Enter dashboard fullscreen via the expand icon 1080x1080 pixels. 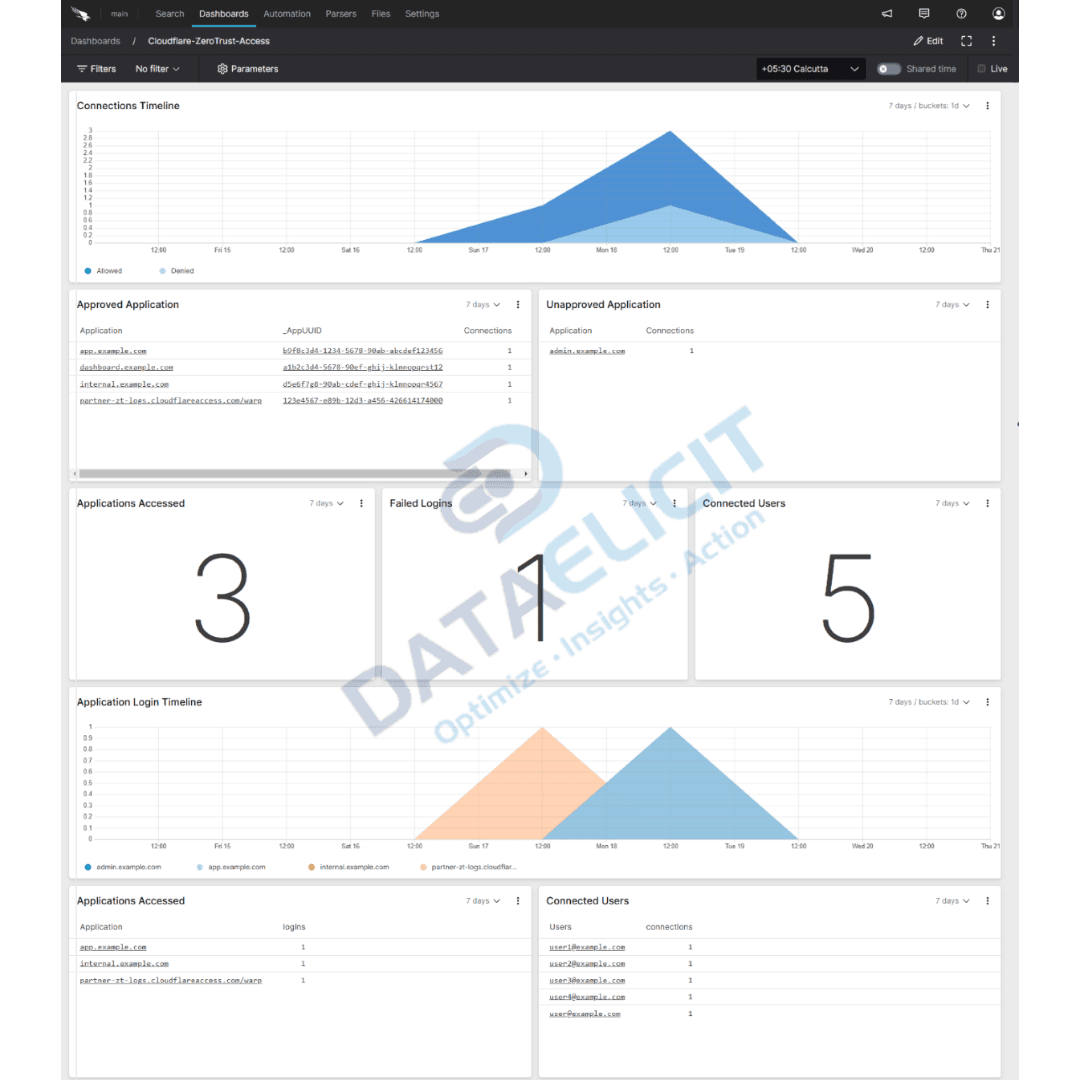click(966, 41)
